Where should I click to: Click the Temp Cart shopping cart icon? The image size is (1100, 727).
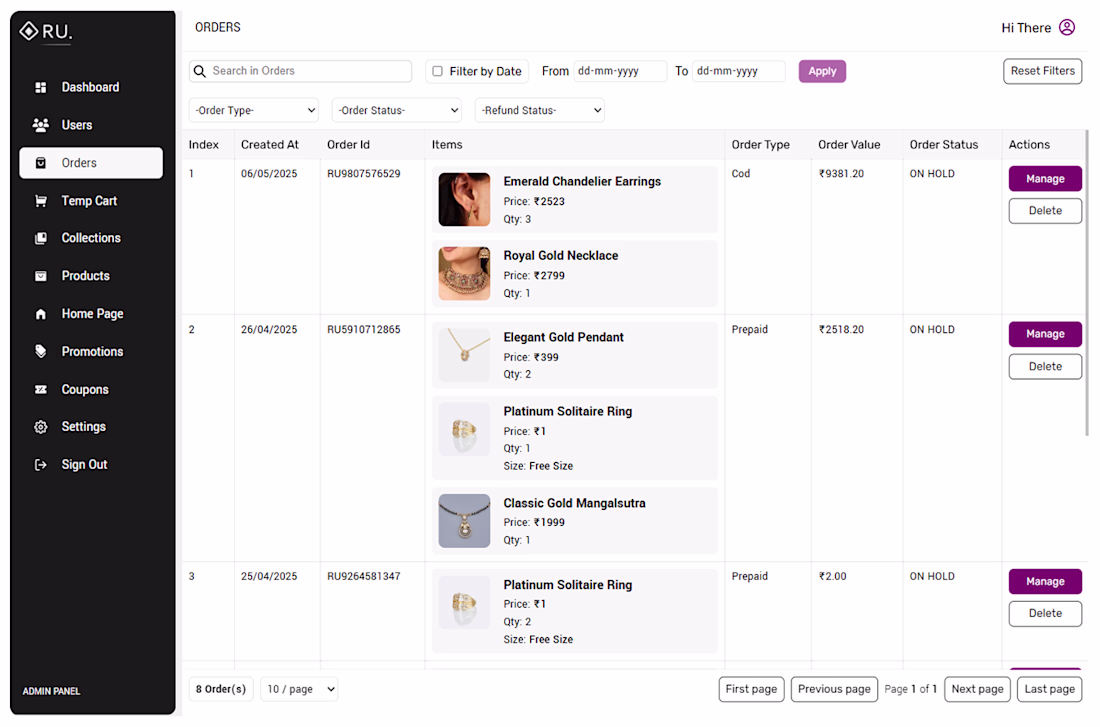pos(41,201)
